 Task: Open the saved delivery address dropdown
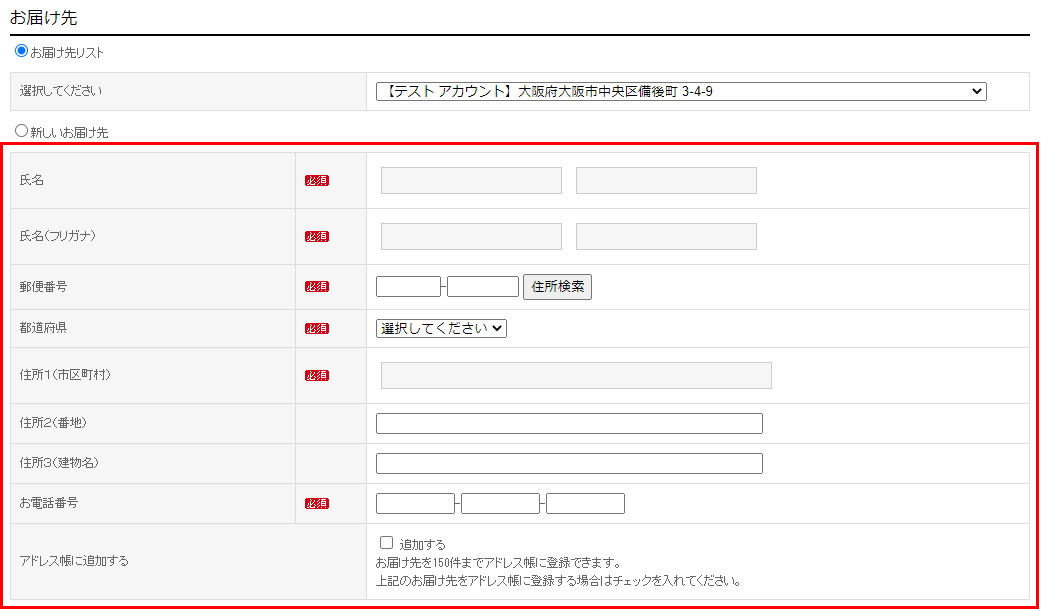click(x=681, y=92)
